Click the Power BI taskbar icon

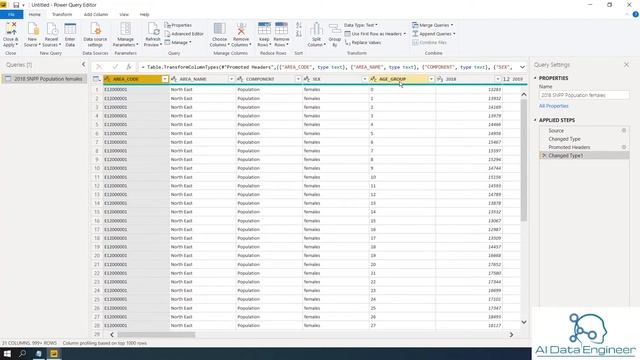click(x=54, y=354)
